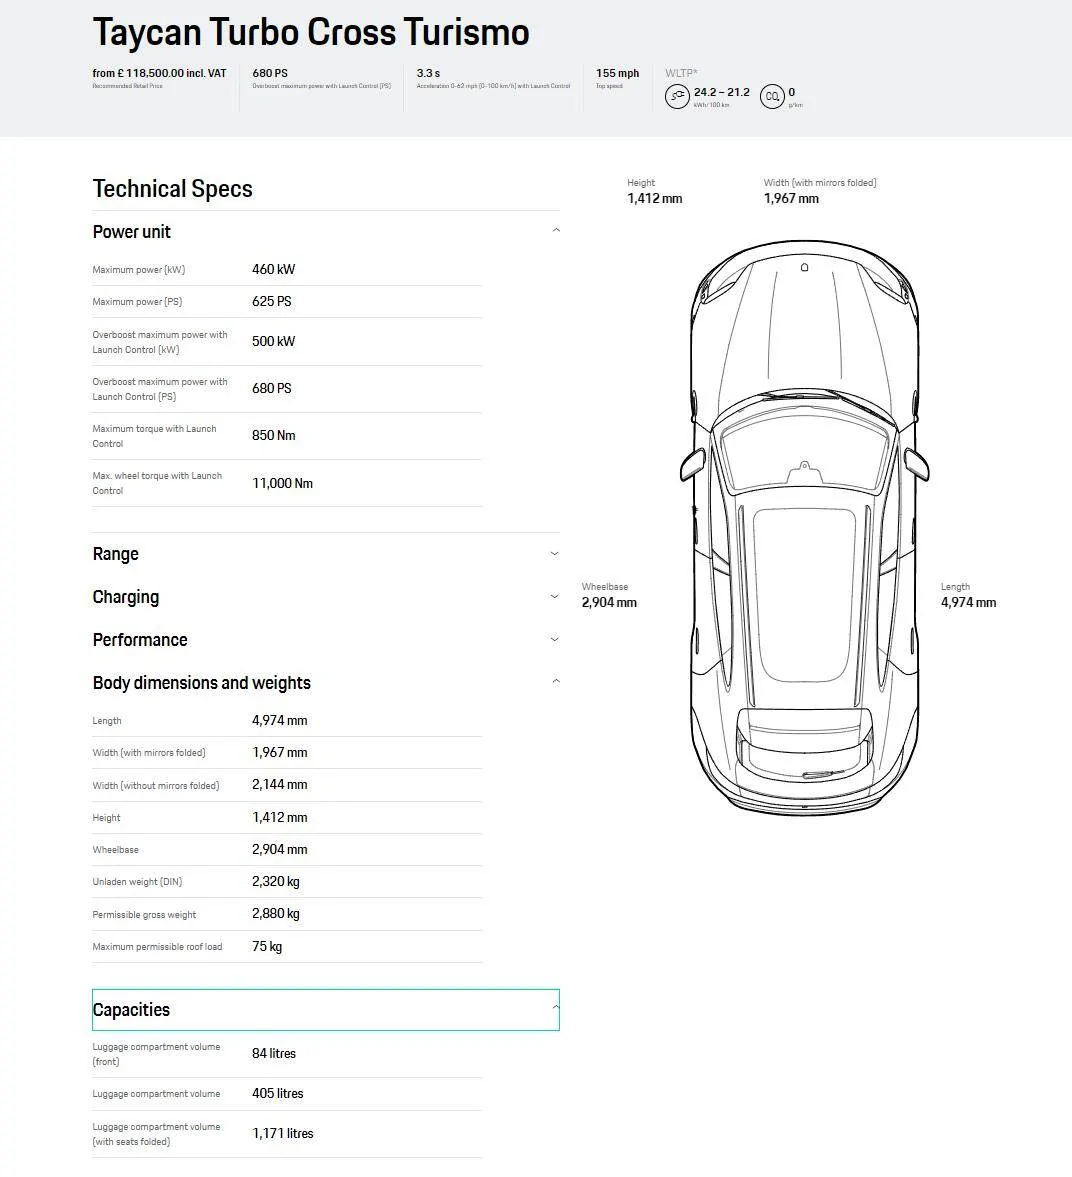The height and width of the screenshot is (1177, 1072).
Task: Click 'Unladen weight (DIN)' label
Action: 137,882
